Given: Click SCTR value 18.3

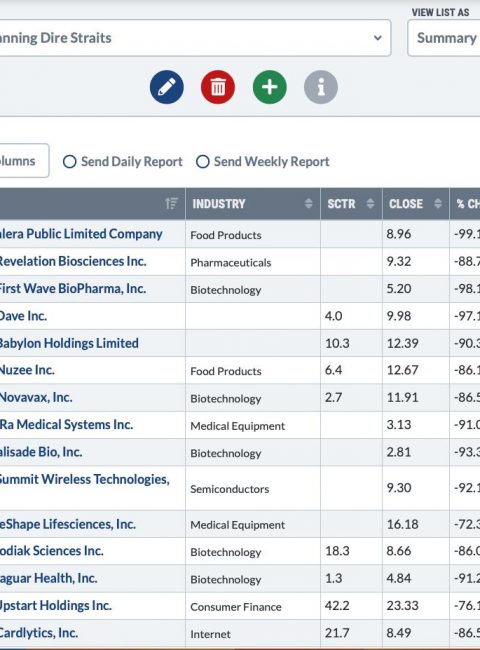Looking at the screenshot, I should pos(337,551).
